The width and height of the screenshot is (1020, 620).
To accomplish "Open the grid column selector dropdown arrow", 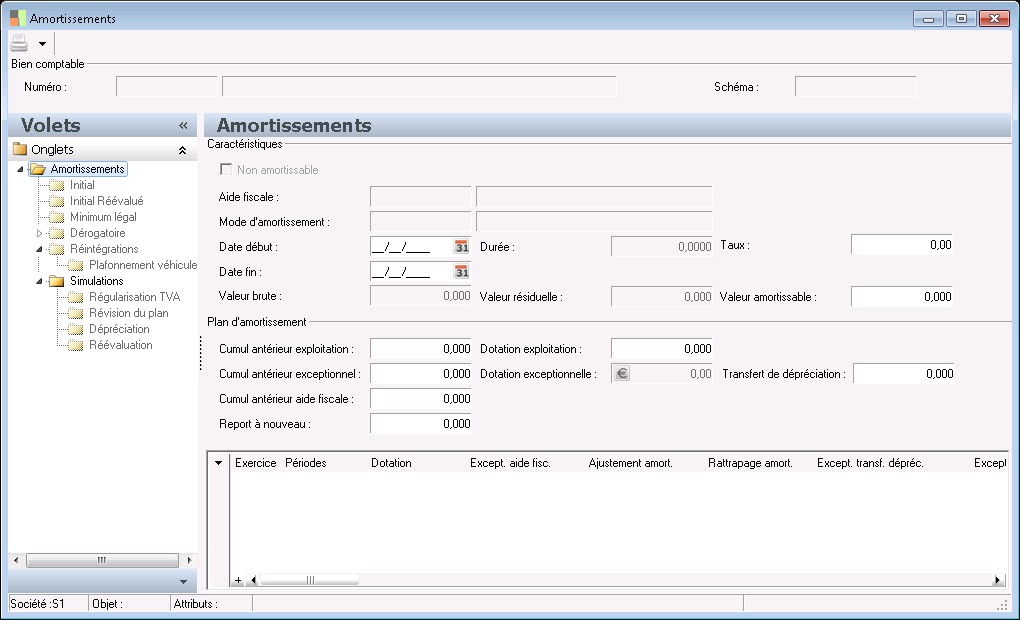I will coord(219,463).
